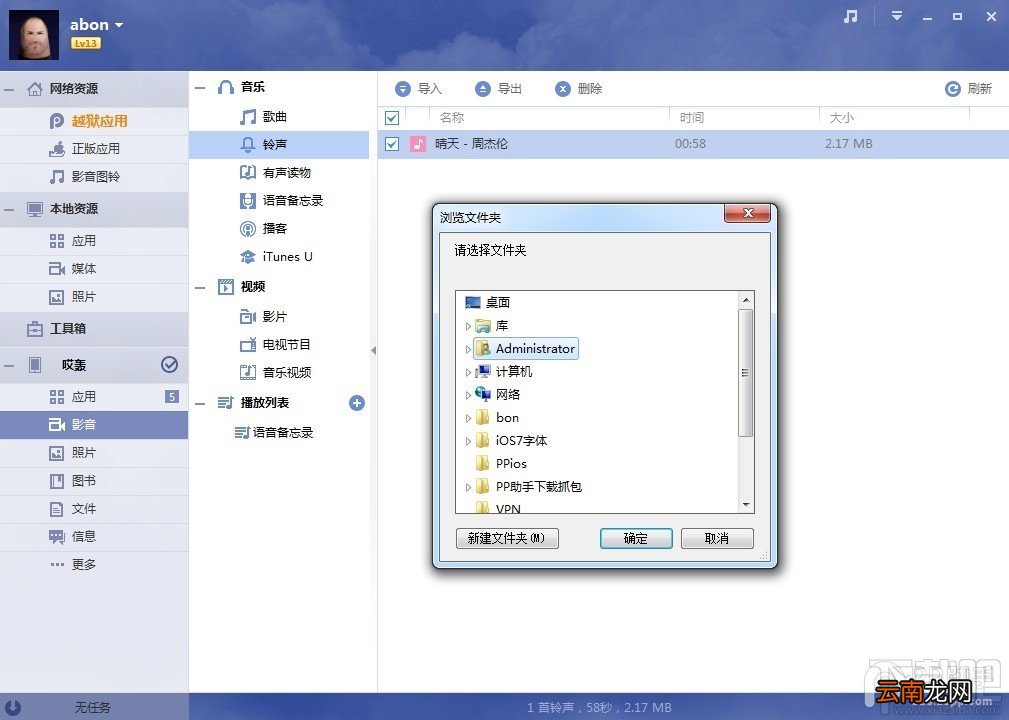Open 正版应用 in the sidebar
This screenshot has width=1009, height=720.
pyautogui.click(x=94, y=149)
